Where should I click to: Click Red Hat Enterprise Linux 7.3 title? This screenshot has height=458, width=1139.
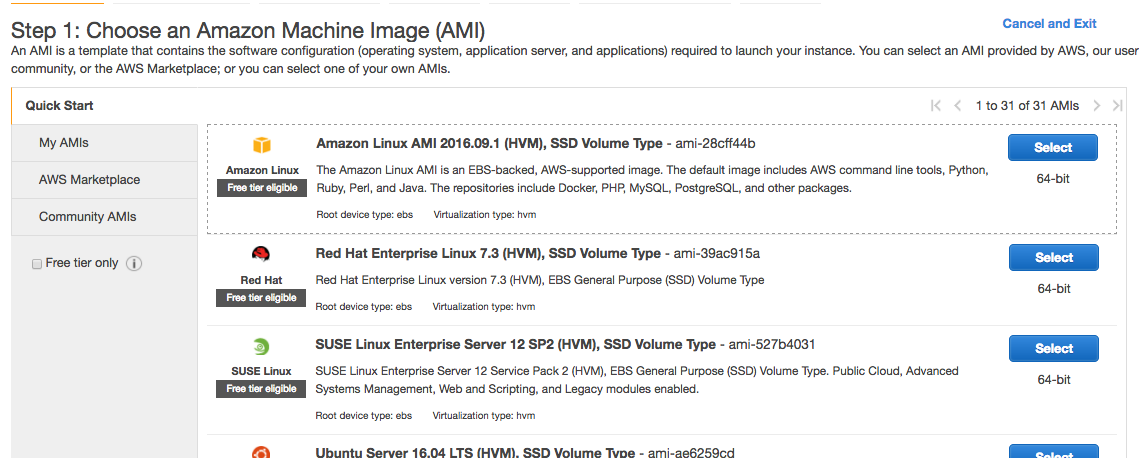click(x=489, y=254)
